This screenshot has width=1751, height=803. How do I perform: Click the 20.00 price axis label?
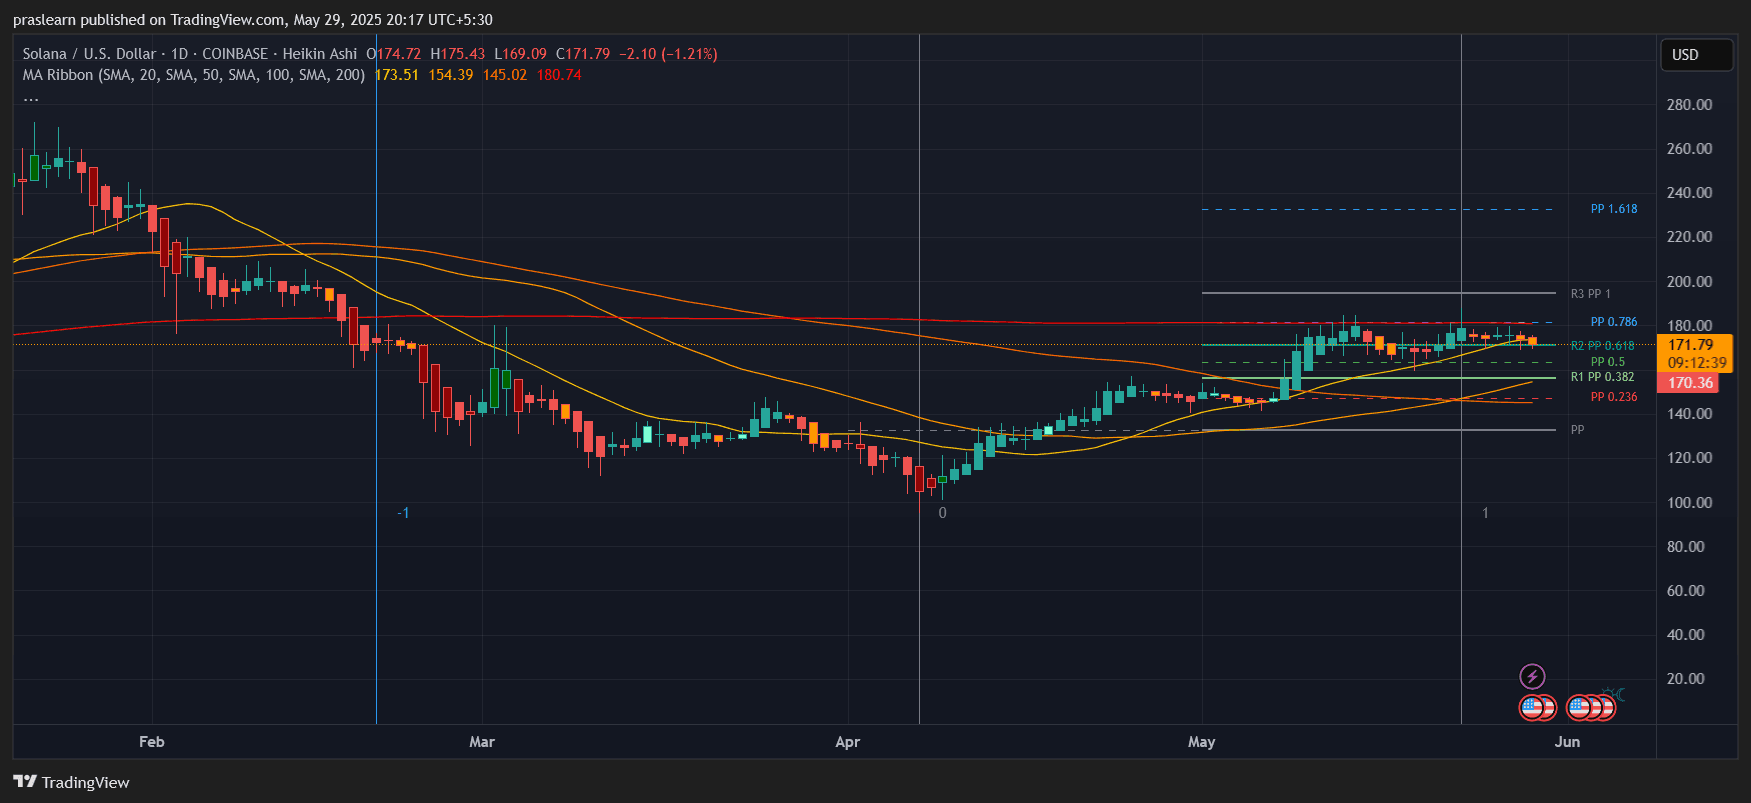pyautogui.click(x=1686, y=679)
